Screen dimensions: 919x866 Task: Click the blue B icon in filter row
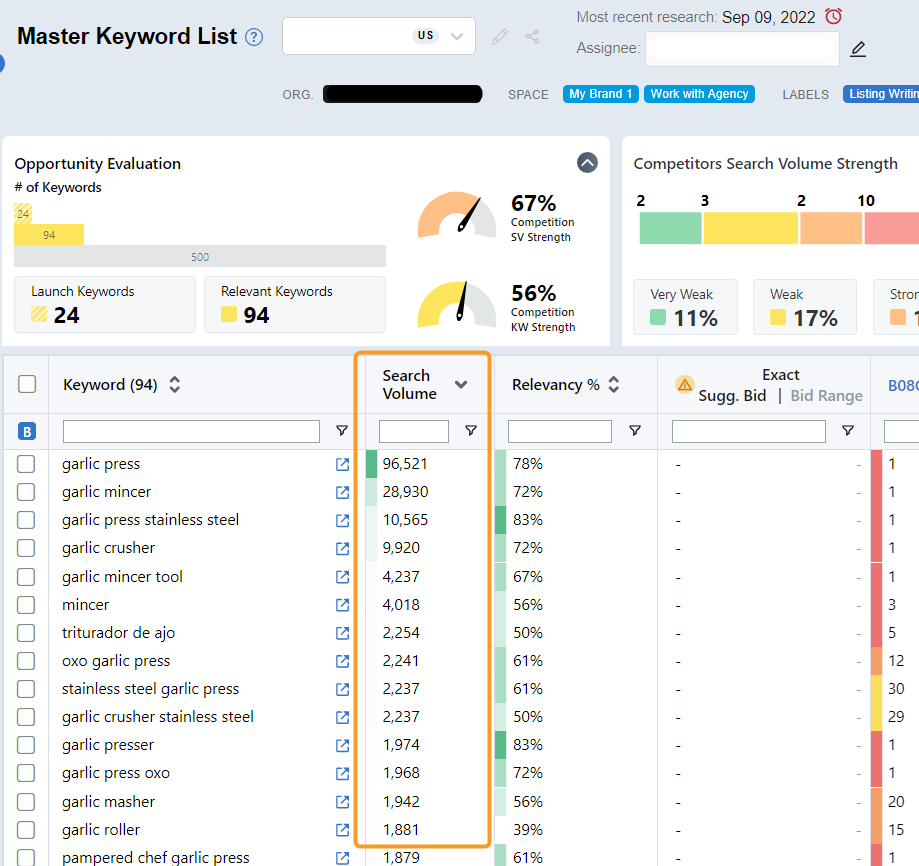pyautogui.click(x=27, y=431)
